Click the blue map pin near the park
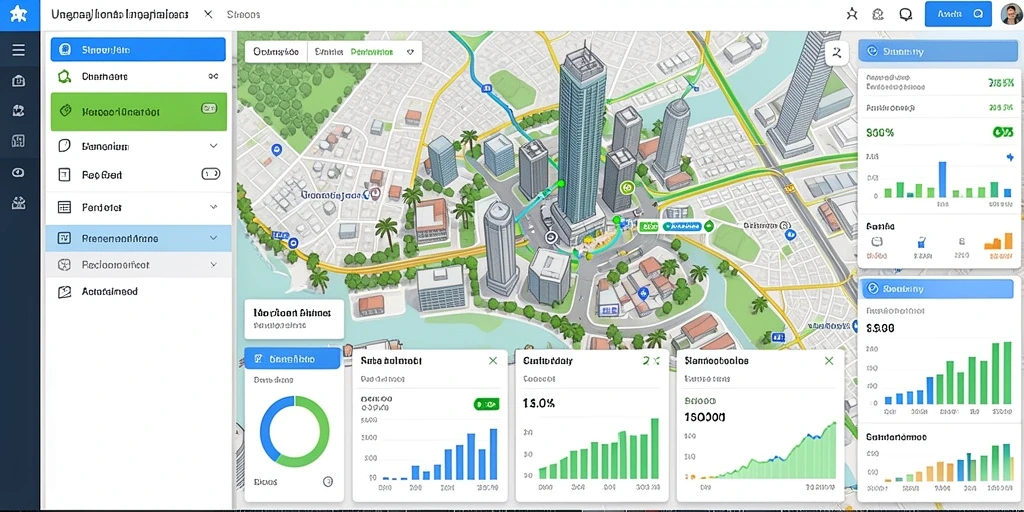Image resolution: width=1024 pixels, height=512 pixels. [276, 150]
